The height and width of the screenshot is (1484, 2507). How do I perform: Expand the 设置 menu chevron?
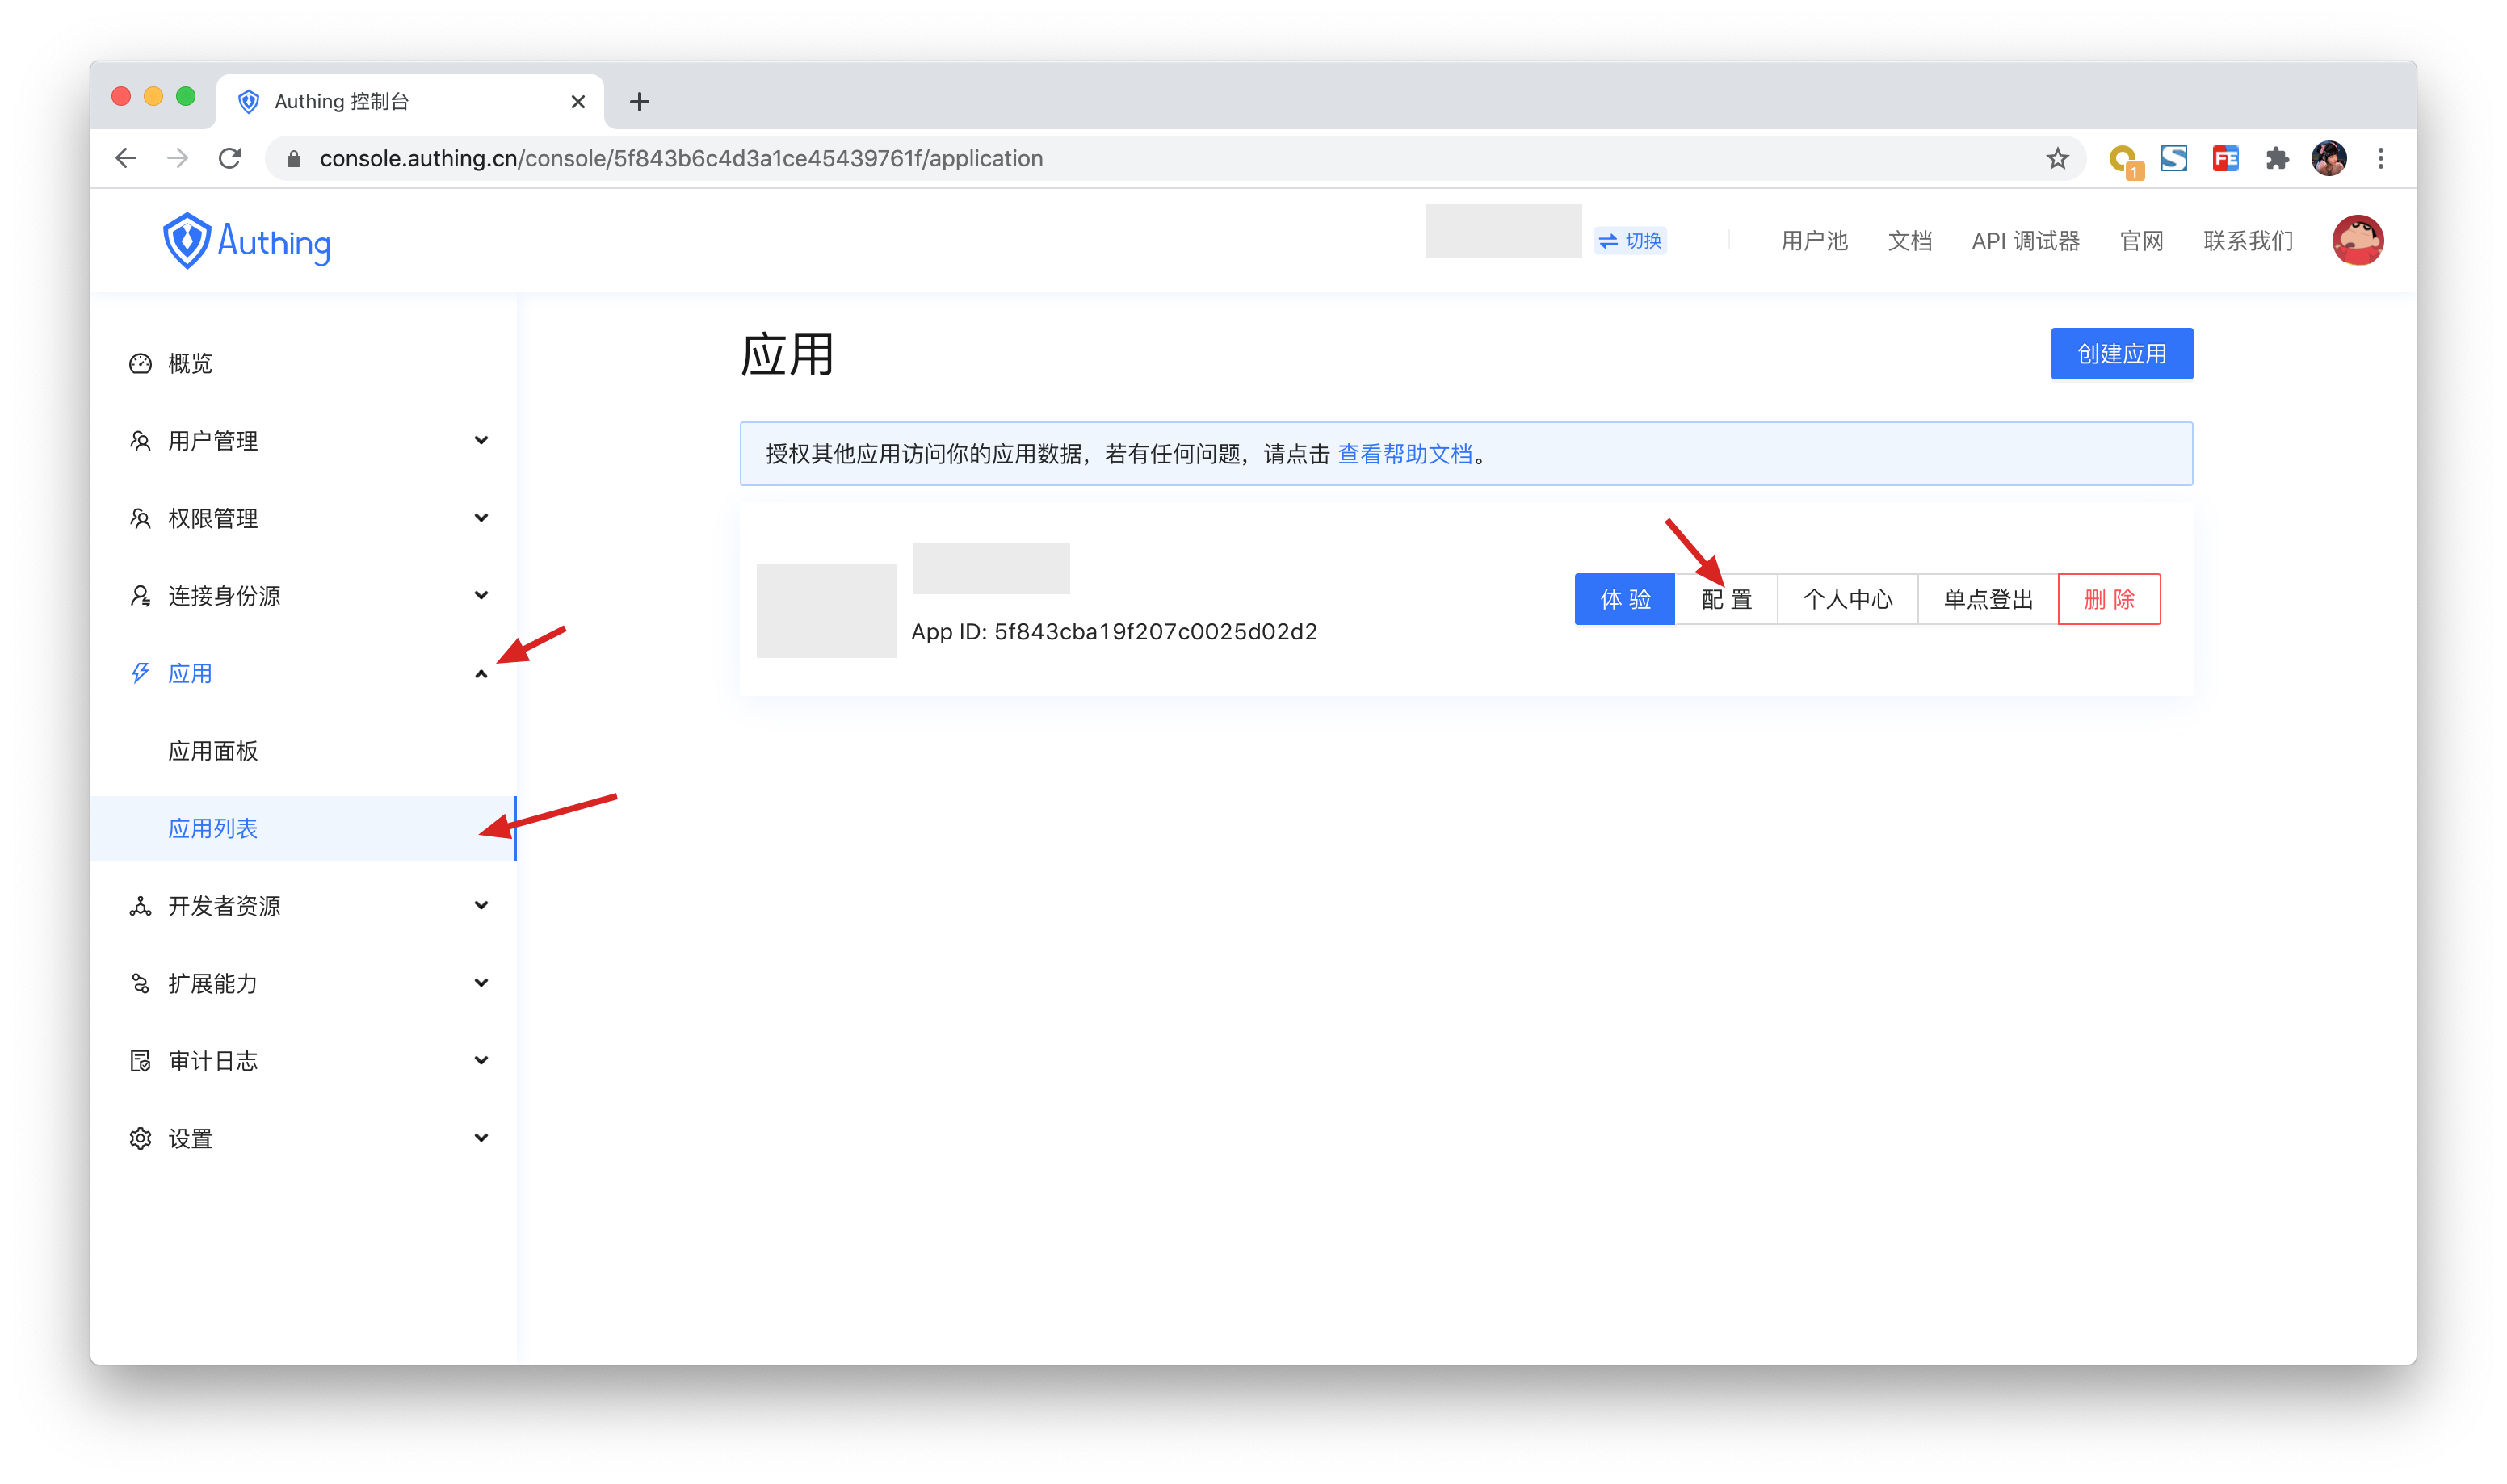(x=481, y=1138)
